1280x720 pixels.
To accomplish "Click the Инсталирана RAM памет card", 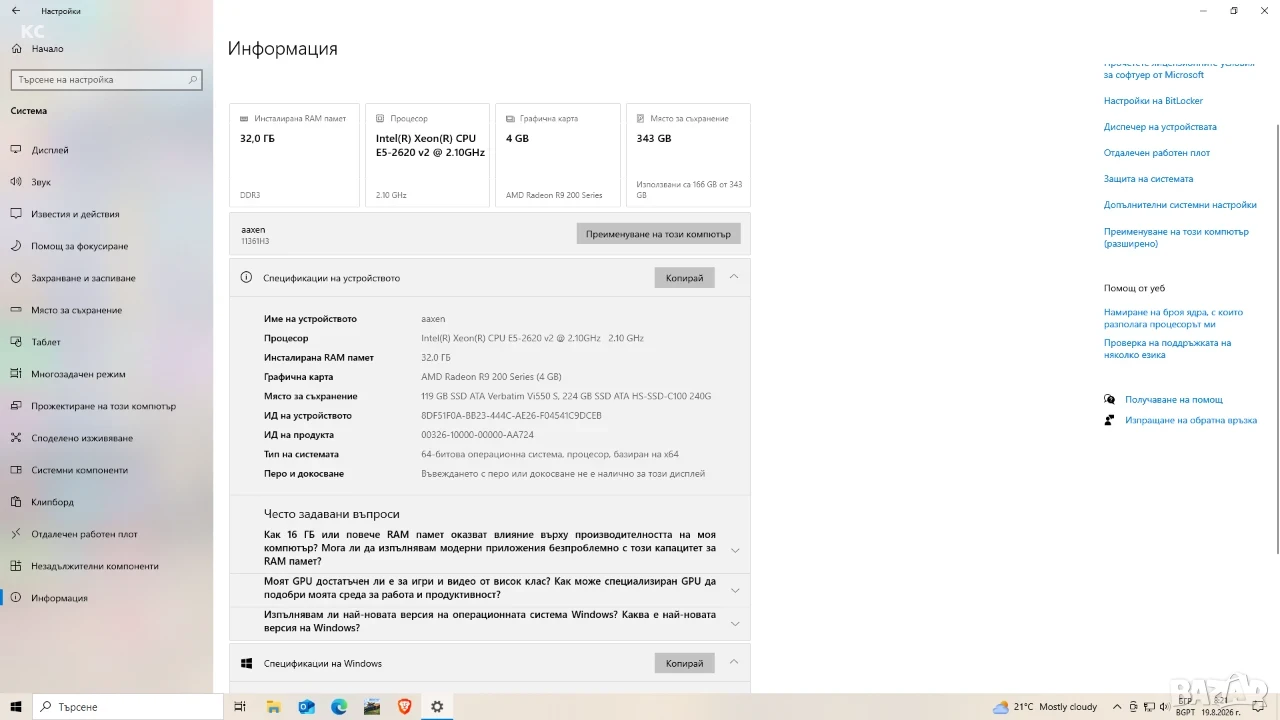I will [x=294, y=155].
